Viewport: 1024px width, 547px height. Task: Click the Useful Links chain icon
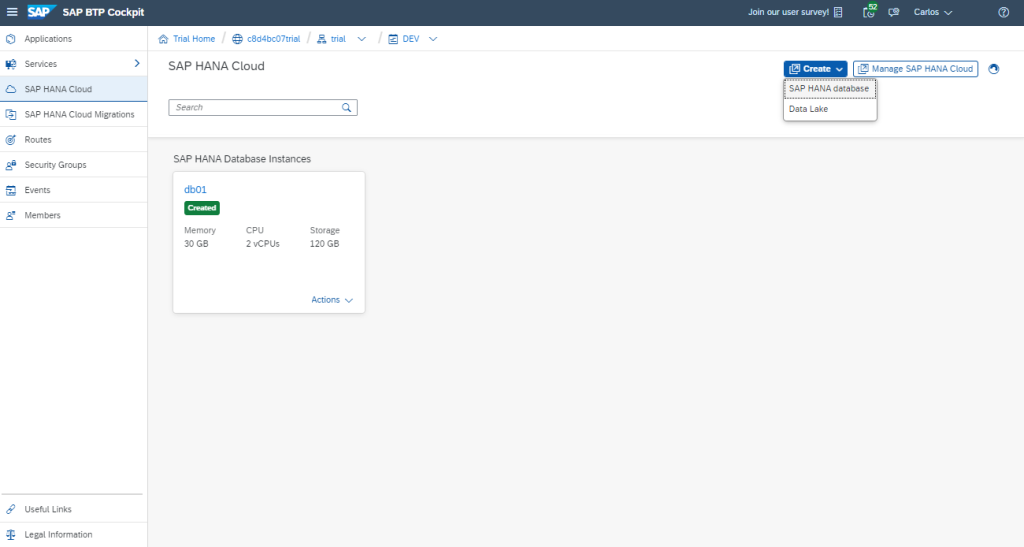click(10, 509)
